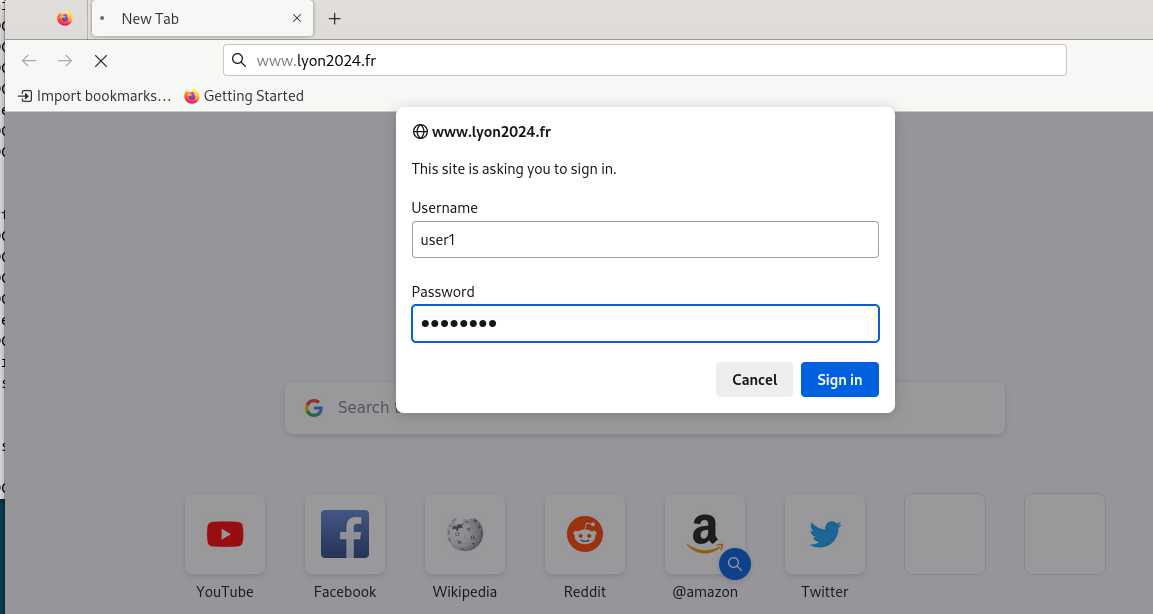
Task: Go back with the left arrow icon
Action: pyautogui.click(x=29, y=61)
